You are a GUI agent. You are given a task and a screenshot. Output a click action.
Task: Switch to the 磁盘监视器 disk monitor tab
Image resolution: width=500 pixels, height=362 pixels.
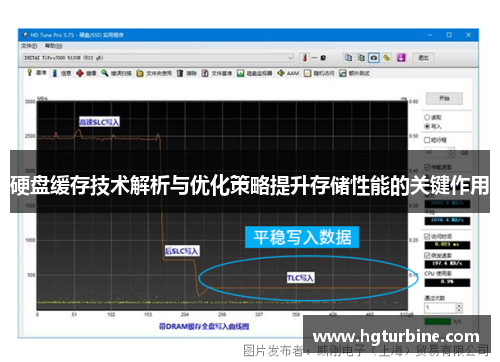click(255, 73)
